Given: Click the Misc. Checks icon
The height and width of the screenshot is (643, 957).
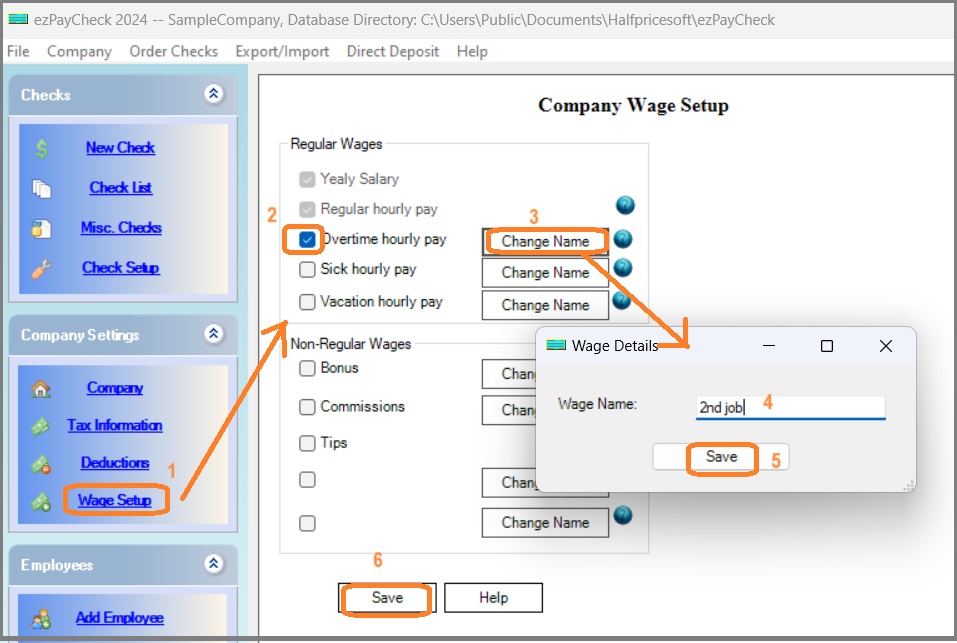Looking at the screenshot, I should pos(42,227).
